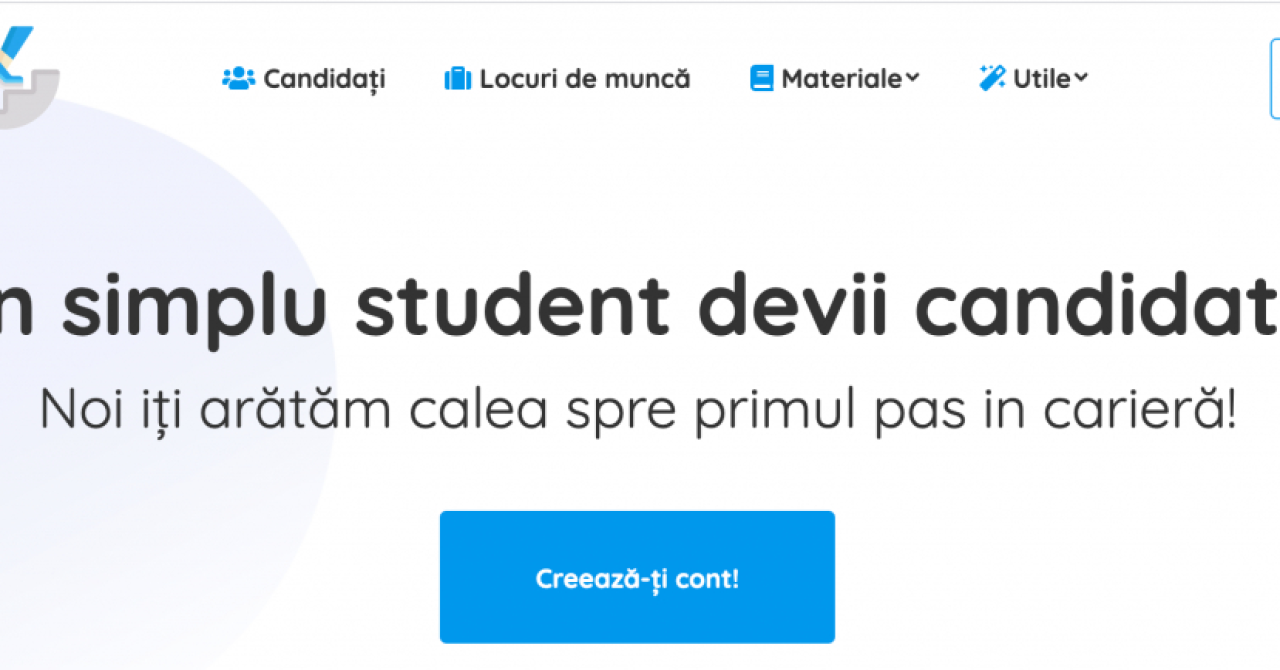This screenshot has height=670, width=1280.
Task: Click the chevron arrow after Materiale
Action: 913,79
